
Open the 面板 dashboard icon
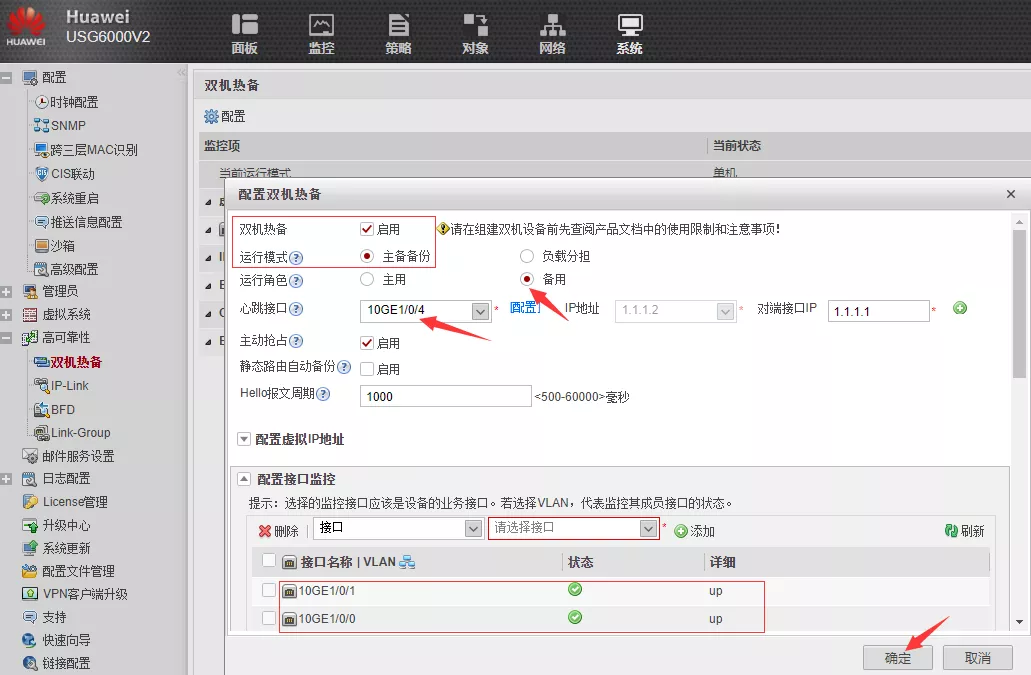click(x=244, y=26)
